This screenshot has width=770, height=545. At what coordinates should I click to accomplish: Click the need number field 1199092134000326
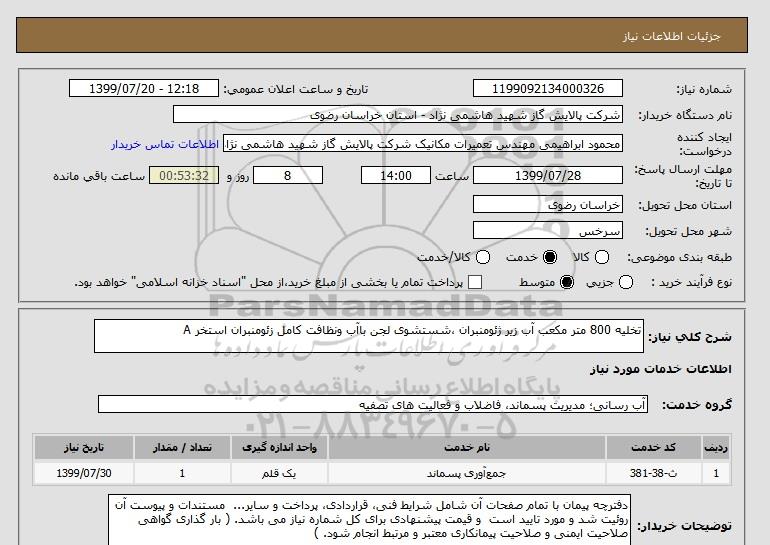tap(548, 88)
